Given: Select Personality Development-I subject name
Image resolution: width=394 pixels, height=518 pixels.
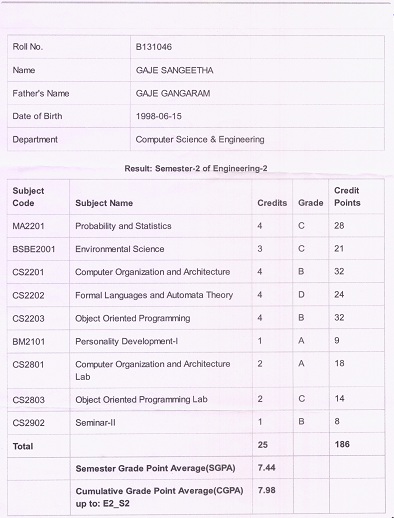Looking at the screenshot, I should coord(126,341).
